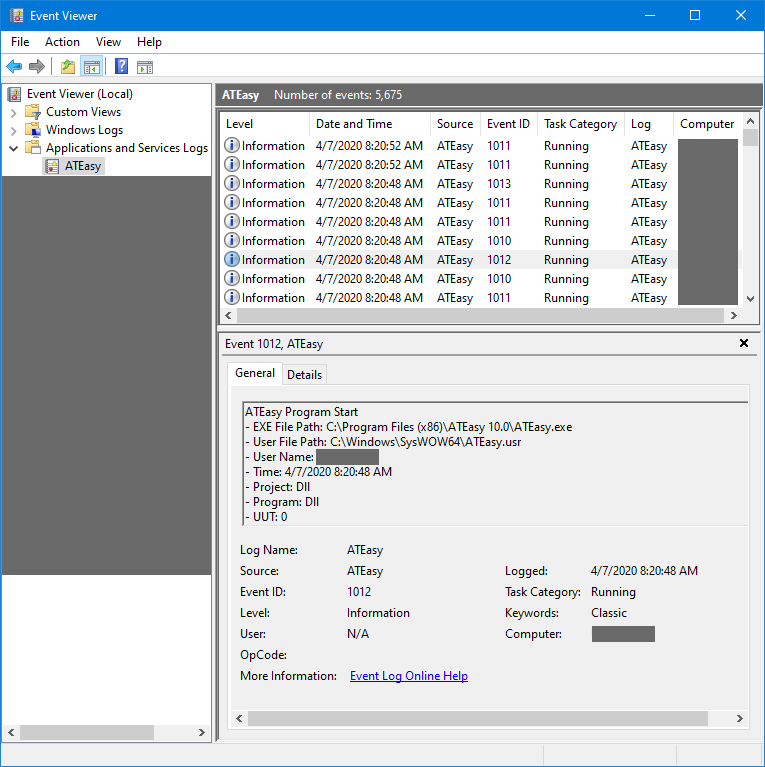This screenshot has width=765, height=767.
Task: Click the event list scroll down arrow
Action: coord(751,298)
